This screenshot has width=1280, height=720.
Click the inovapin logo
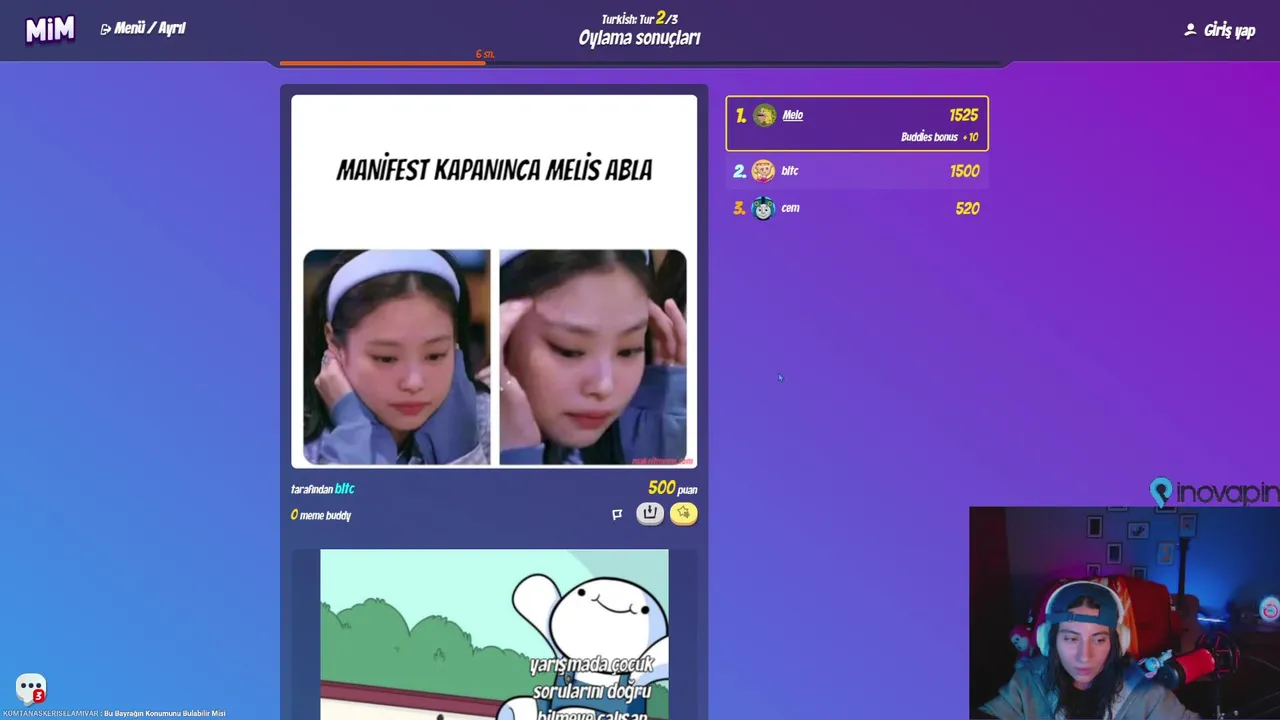point(1214,492)
